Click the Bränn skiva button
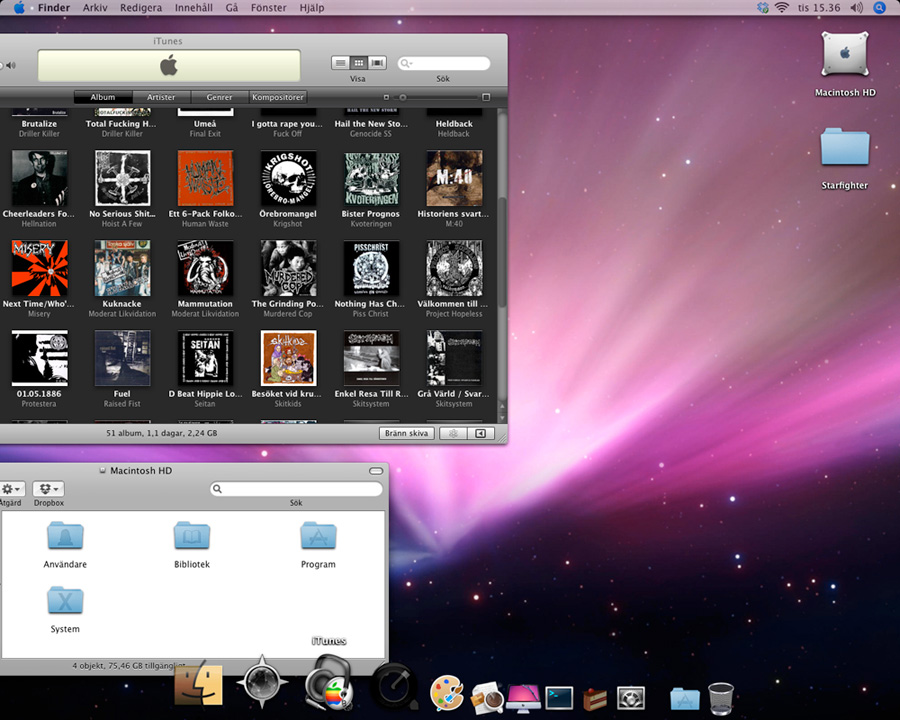The width and height of the screenshot is (900, 720). pos(407,434)
